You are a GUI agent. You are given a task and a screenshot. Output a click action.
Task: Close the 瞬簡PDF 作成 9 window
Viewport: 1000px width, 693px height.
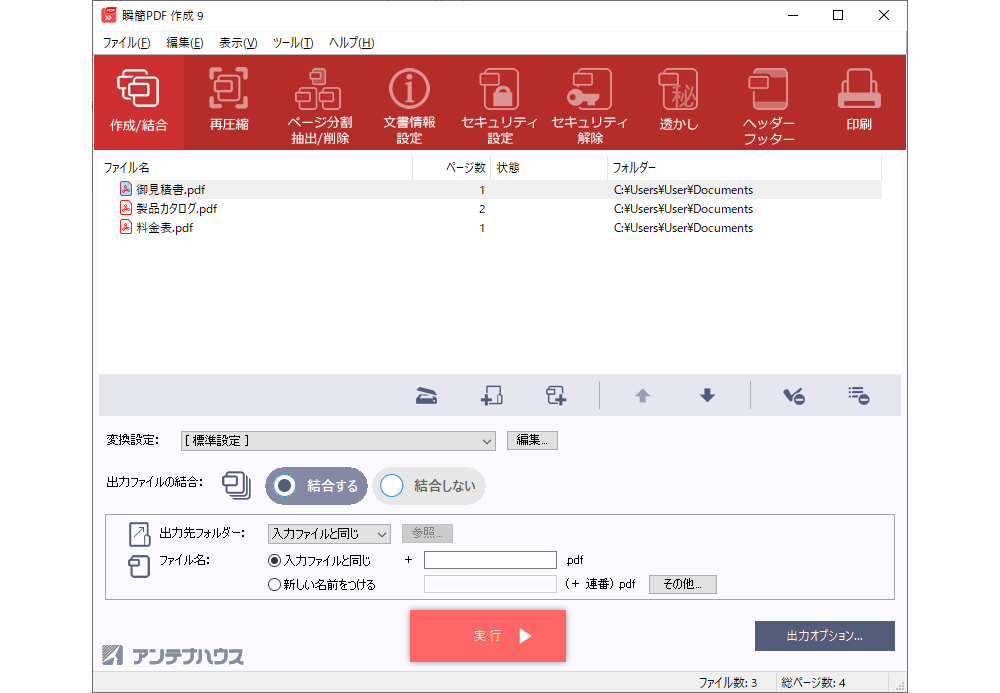pos(883,15)
